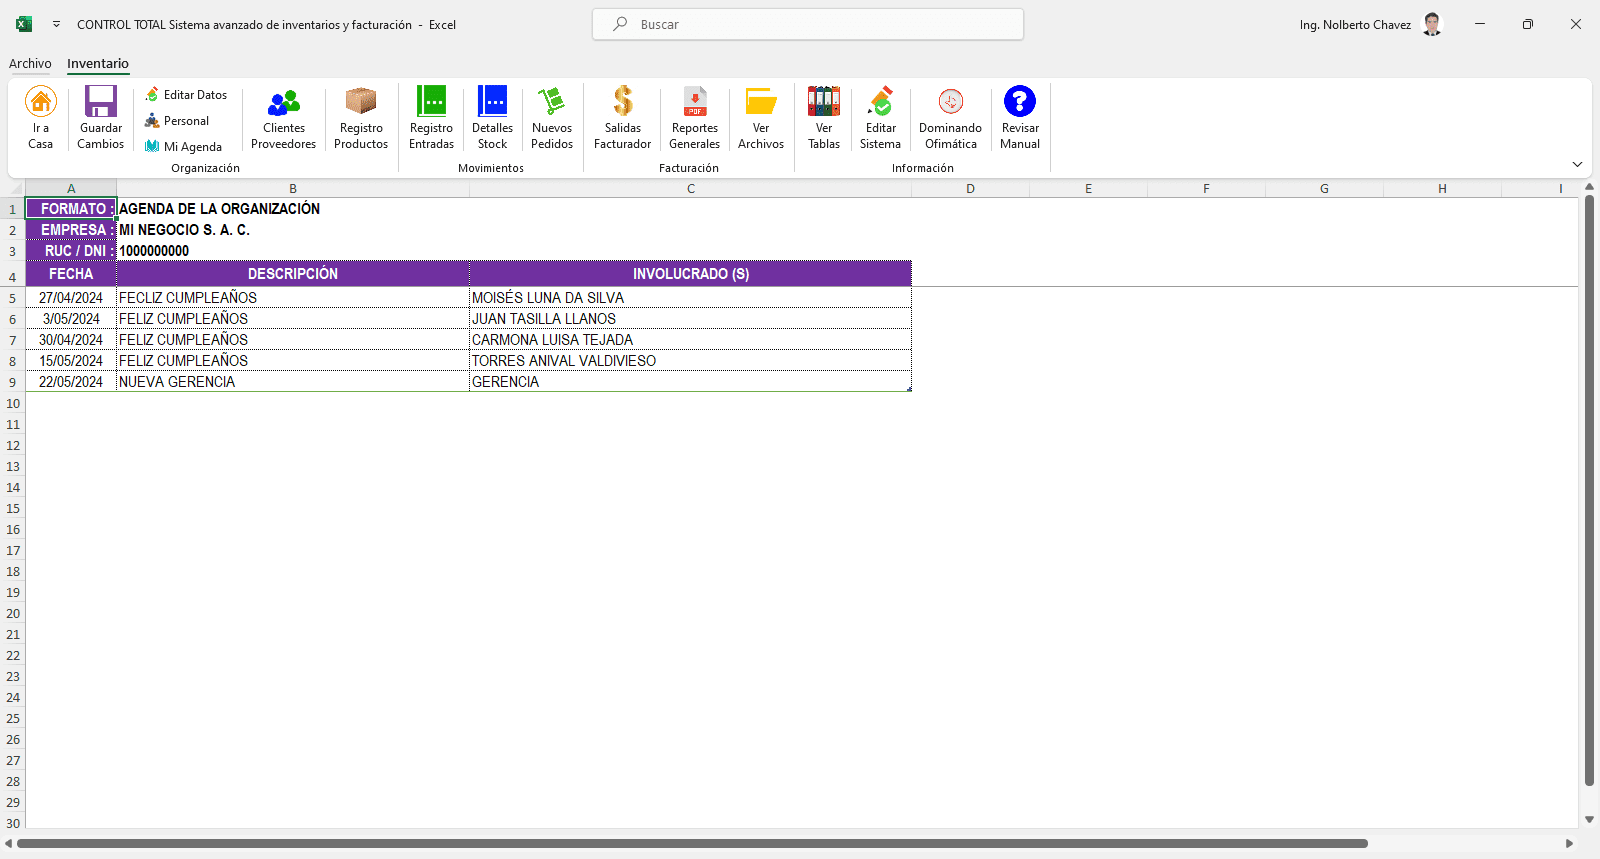Click the Buscar search box
1600x859 pixels.
tap(808, 24)
